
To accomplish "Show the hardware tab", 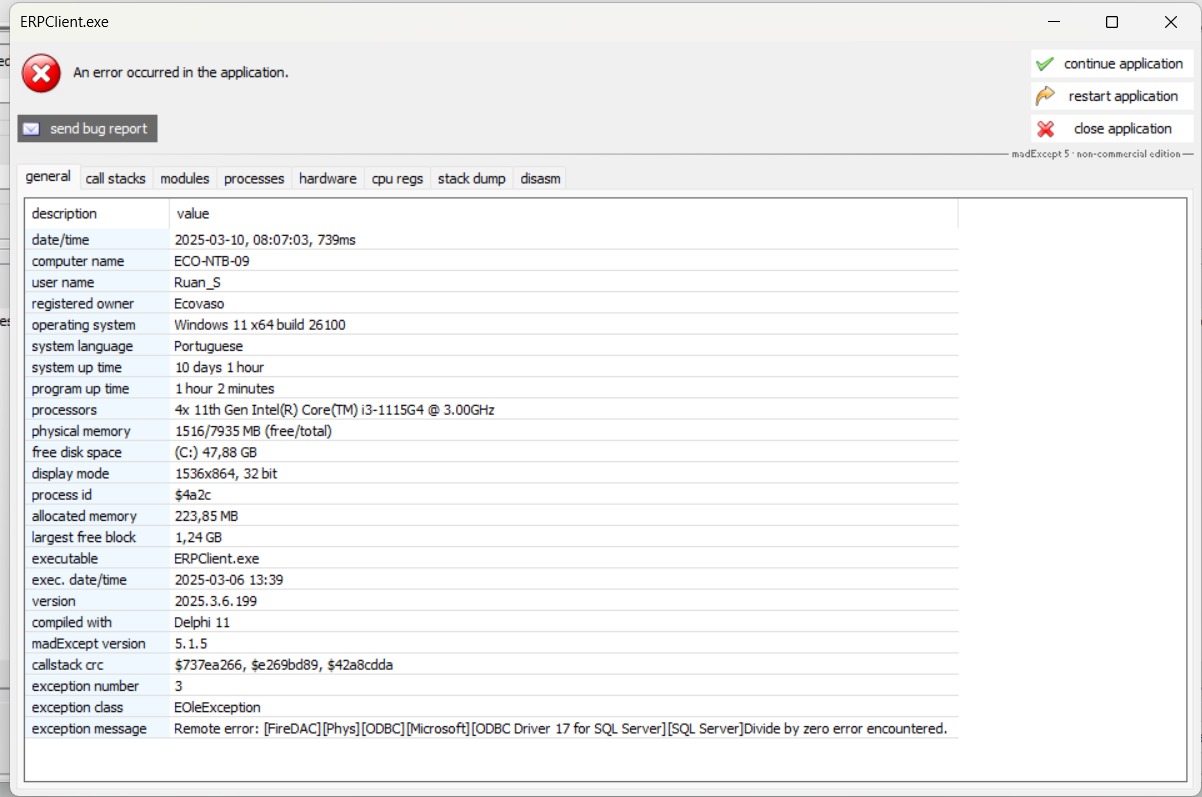I will (327, 178).
